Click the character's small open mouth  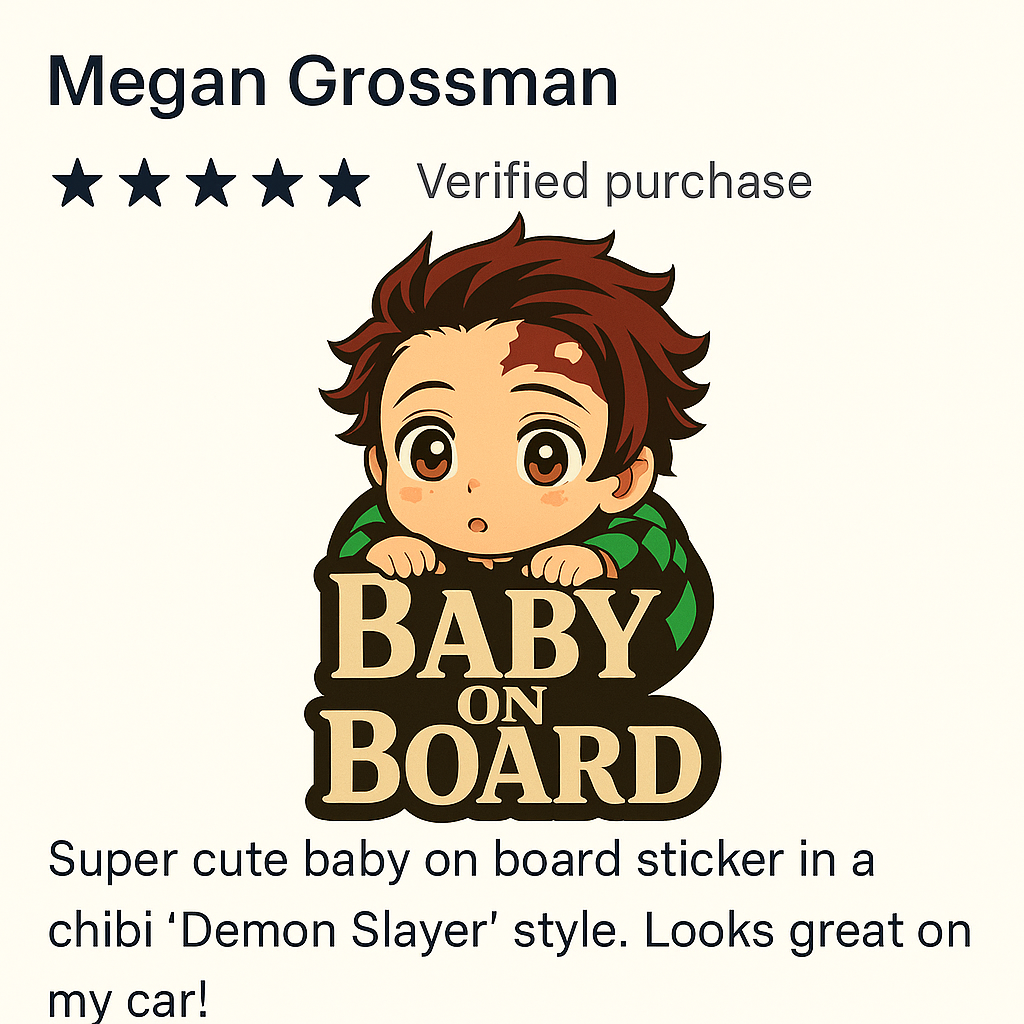(x=477, y=525)
